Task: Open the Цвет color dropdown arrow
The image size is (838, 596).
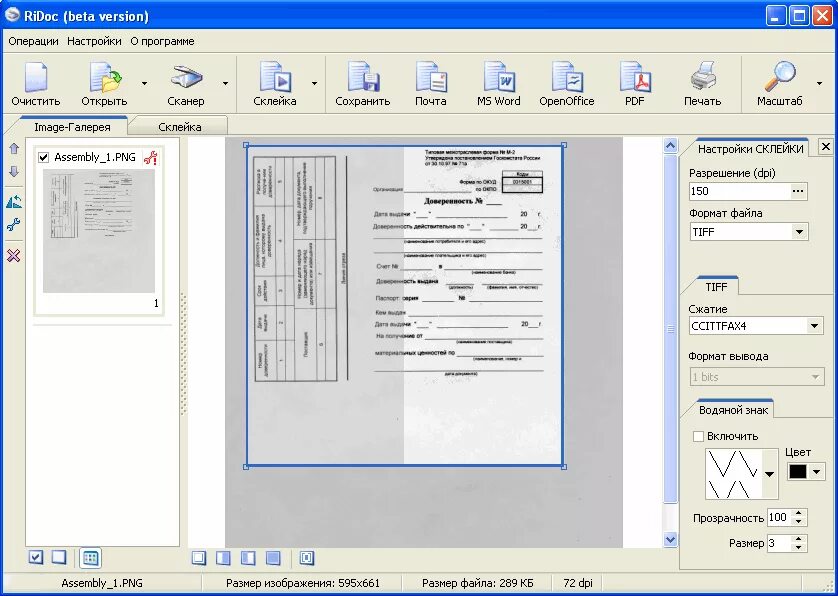Action: (x=816, y=471)
